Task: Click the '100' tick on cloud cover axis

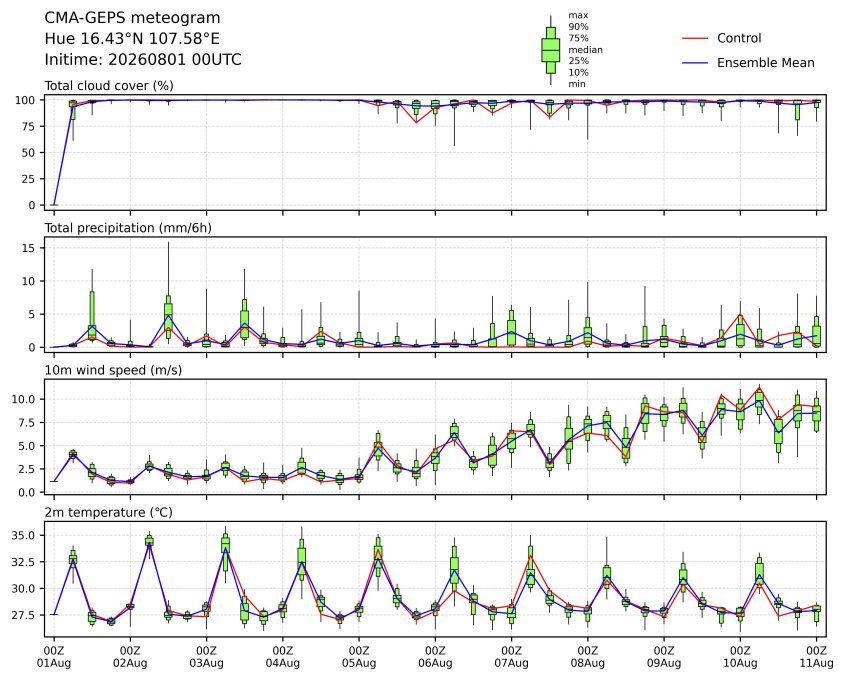Action: click(x=25, y=100)
